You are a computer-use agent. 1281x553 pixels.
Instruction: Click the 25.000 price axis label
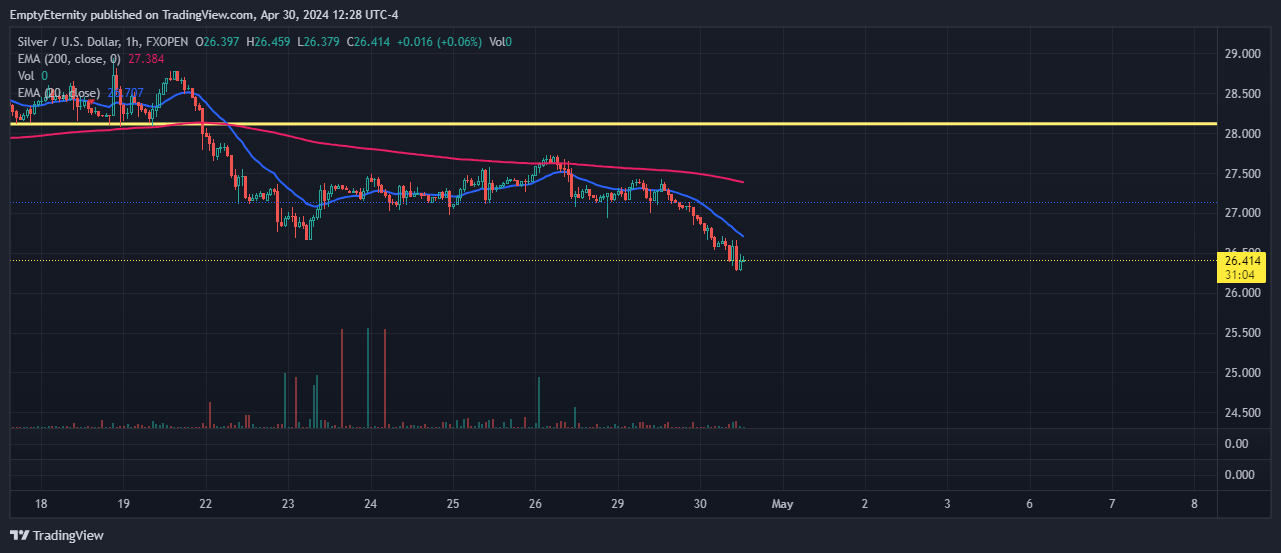[1241, 373]
